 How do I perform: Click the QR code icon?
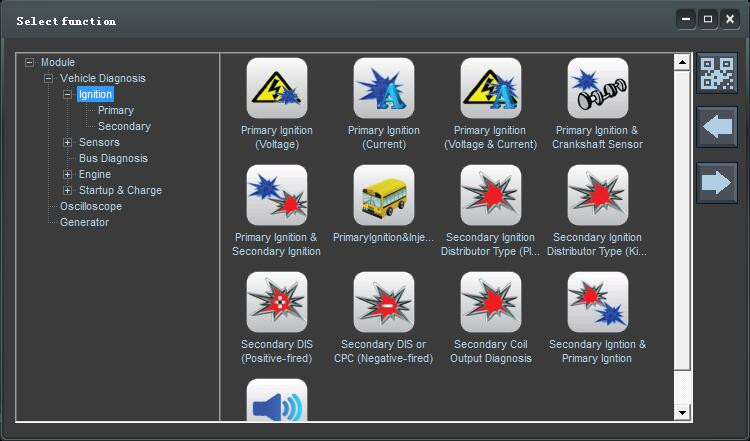pos(717,73)
